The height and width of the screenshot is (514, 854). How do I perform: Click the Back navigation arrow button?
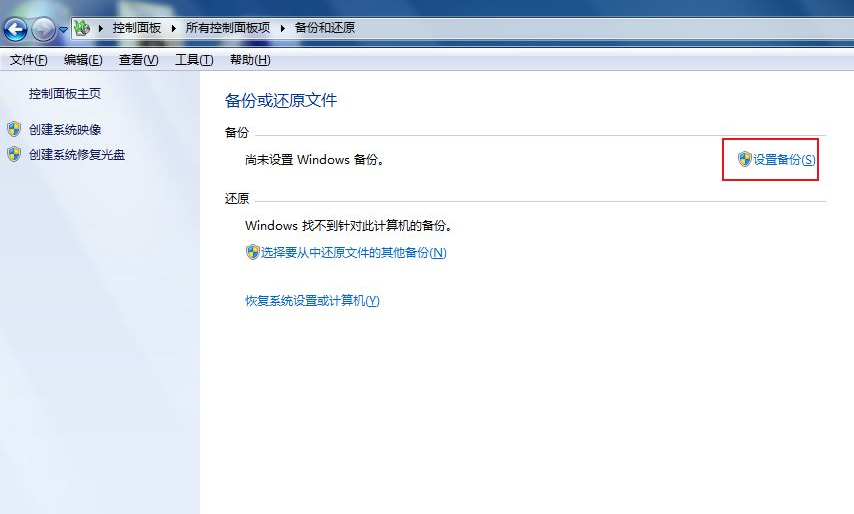point(15,29)
